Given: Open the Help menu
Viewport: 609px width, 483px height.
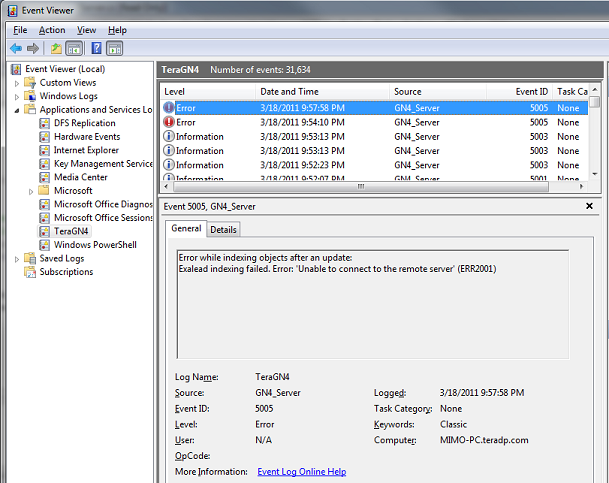Looking at the screenshot, I should (x=117, y=30).
